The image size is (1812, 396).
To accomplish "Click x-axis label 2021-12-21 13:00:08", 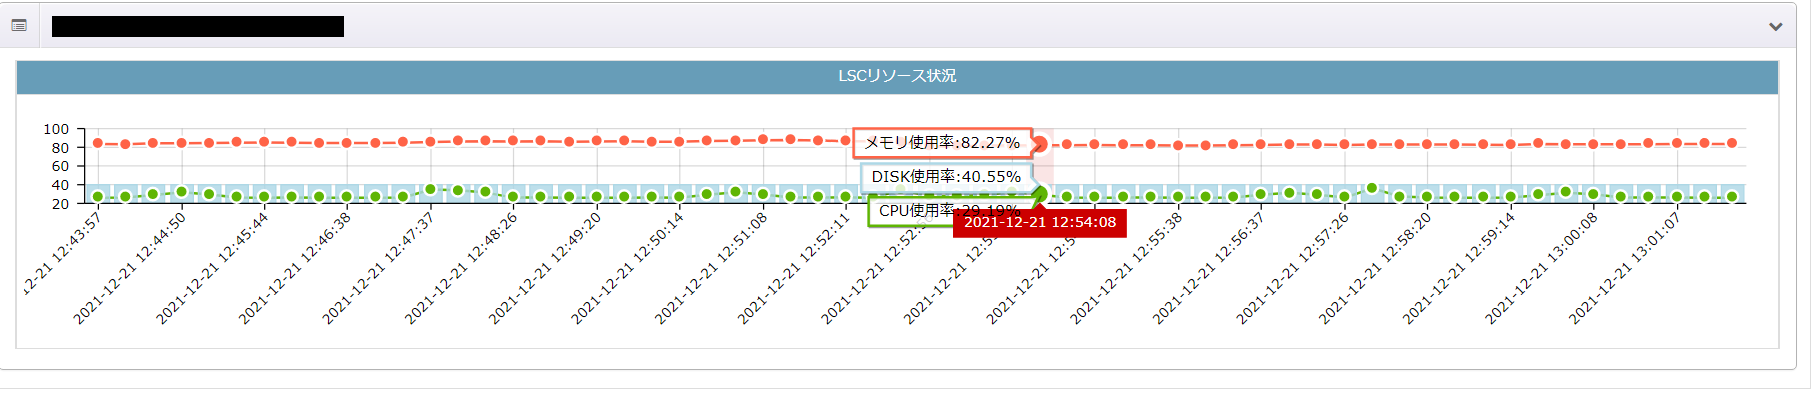I will [x=1542, y=268].
